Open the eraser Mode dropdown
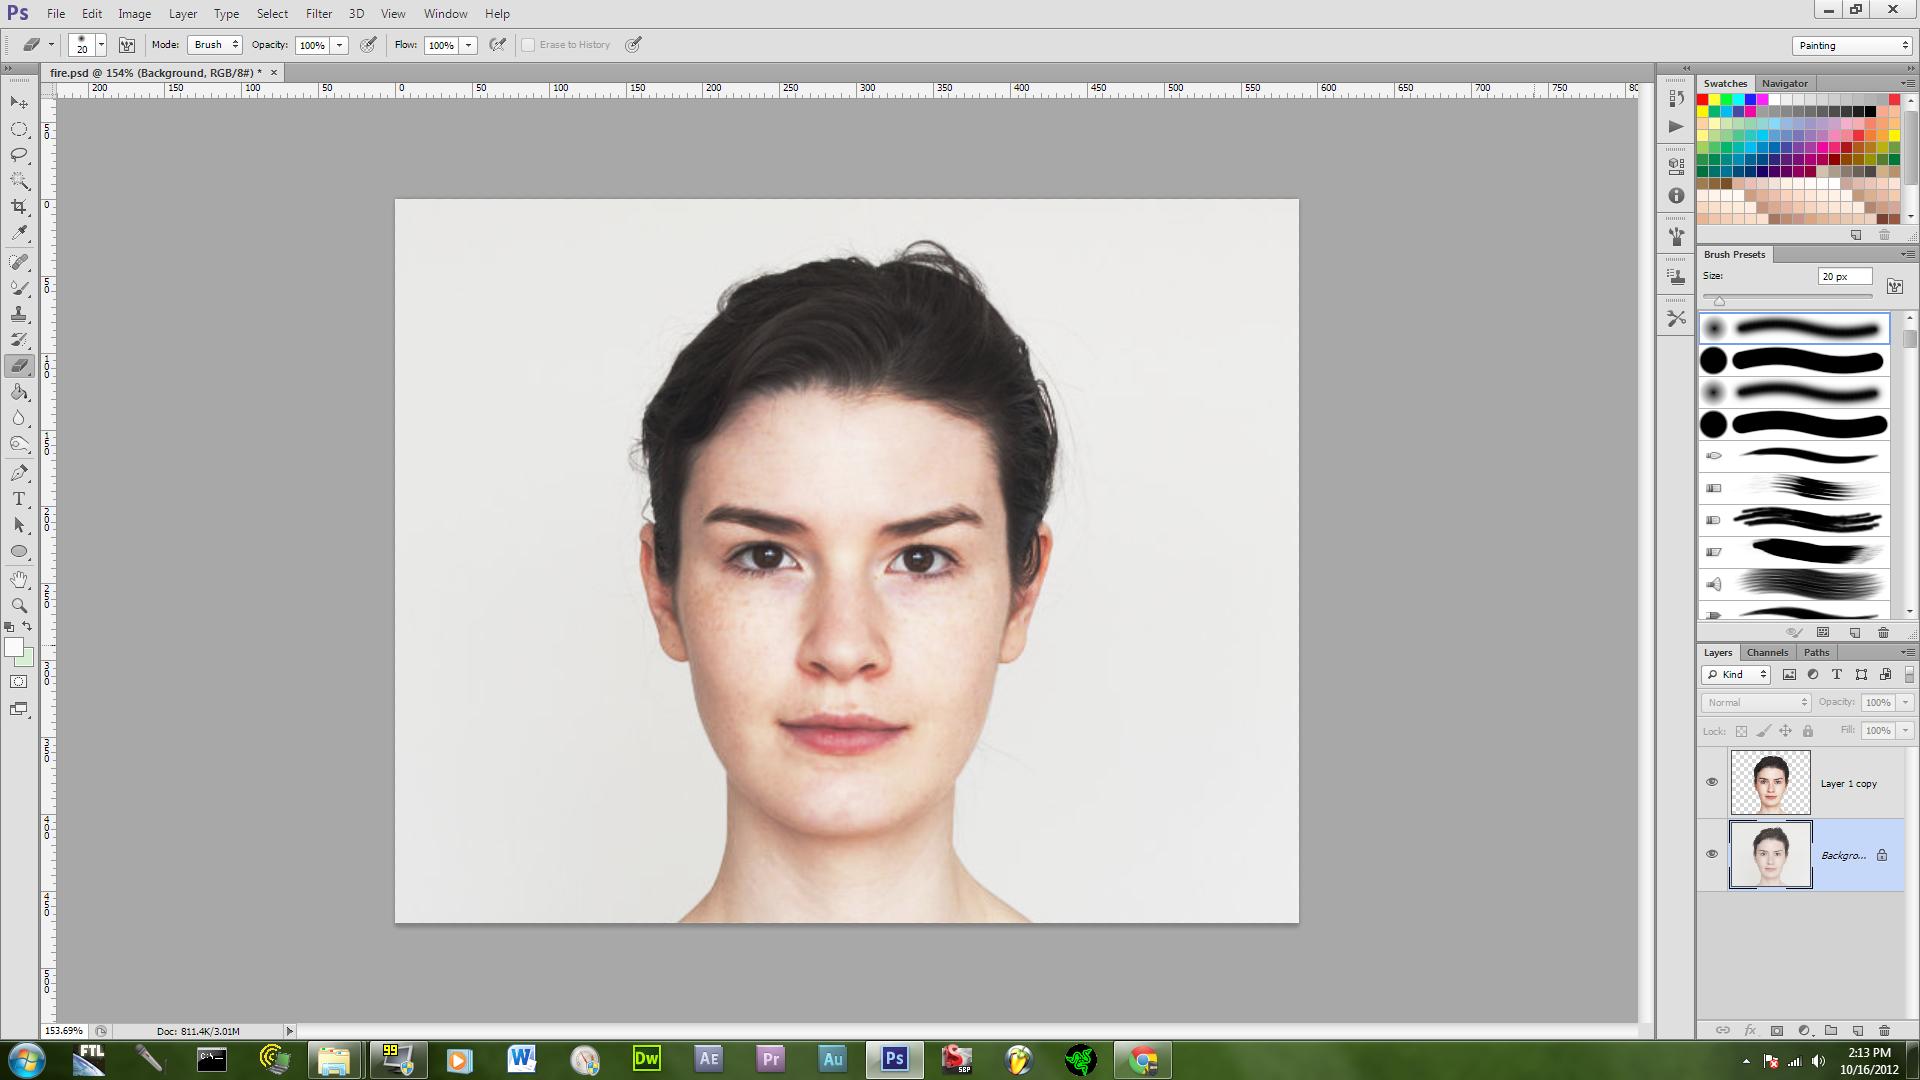 215,45
